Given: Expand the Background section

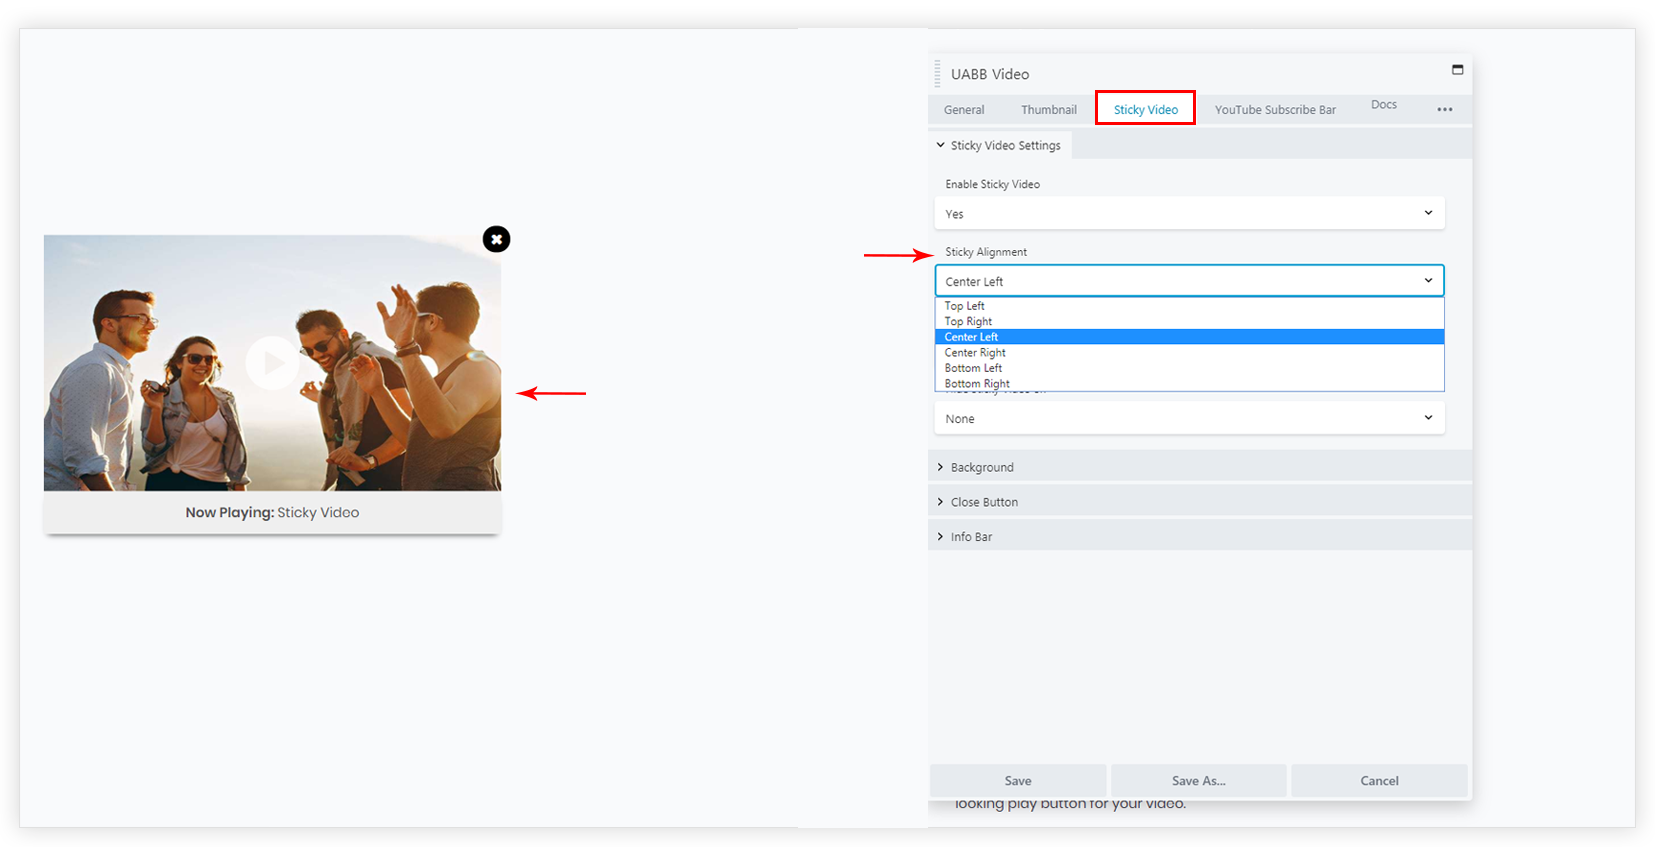Looking at the screenshot, I should tap(981, 468).
